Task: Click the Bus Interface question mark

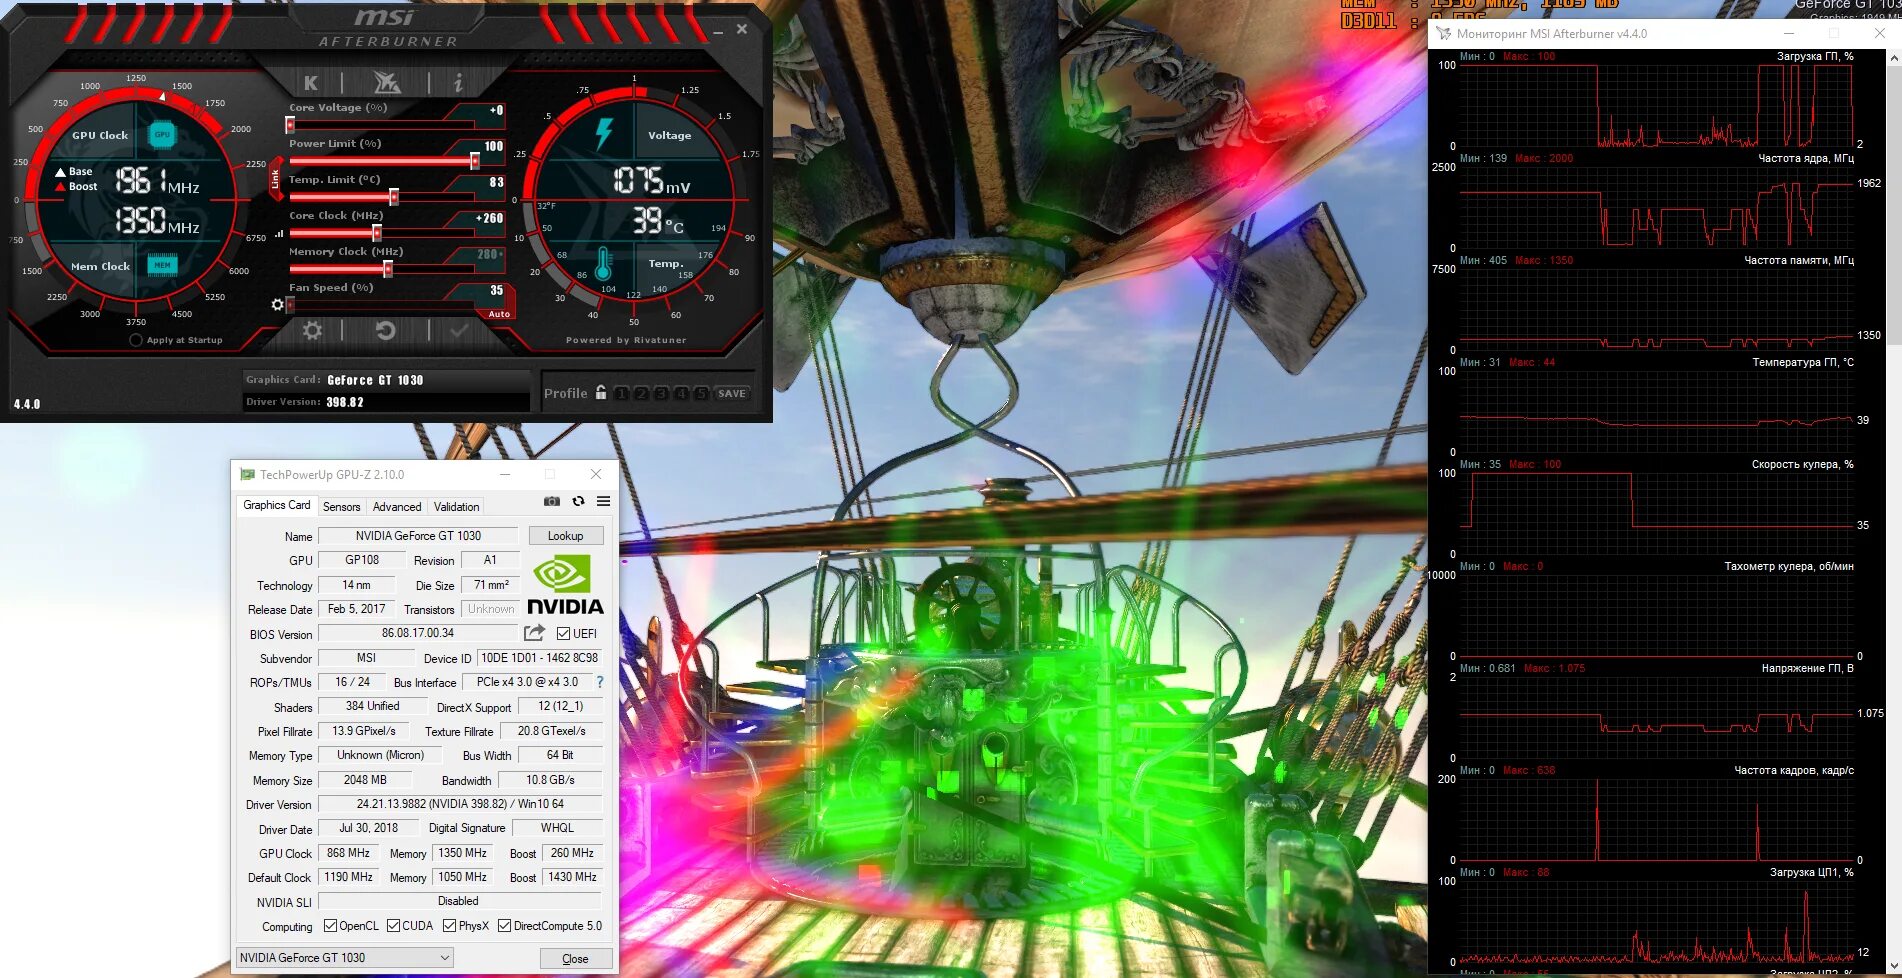Action: [600, 682]
